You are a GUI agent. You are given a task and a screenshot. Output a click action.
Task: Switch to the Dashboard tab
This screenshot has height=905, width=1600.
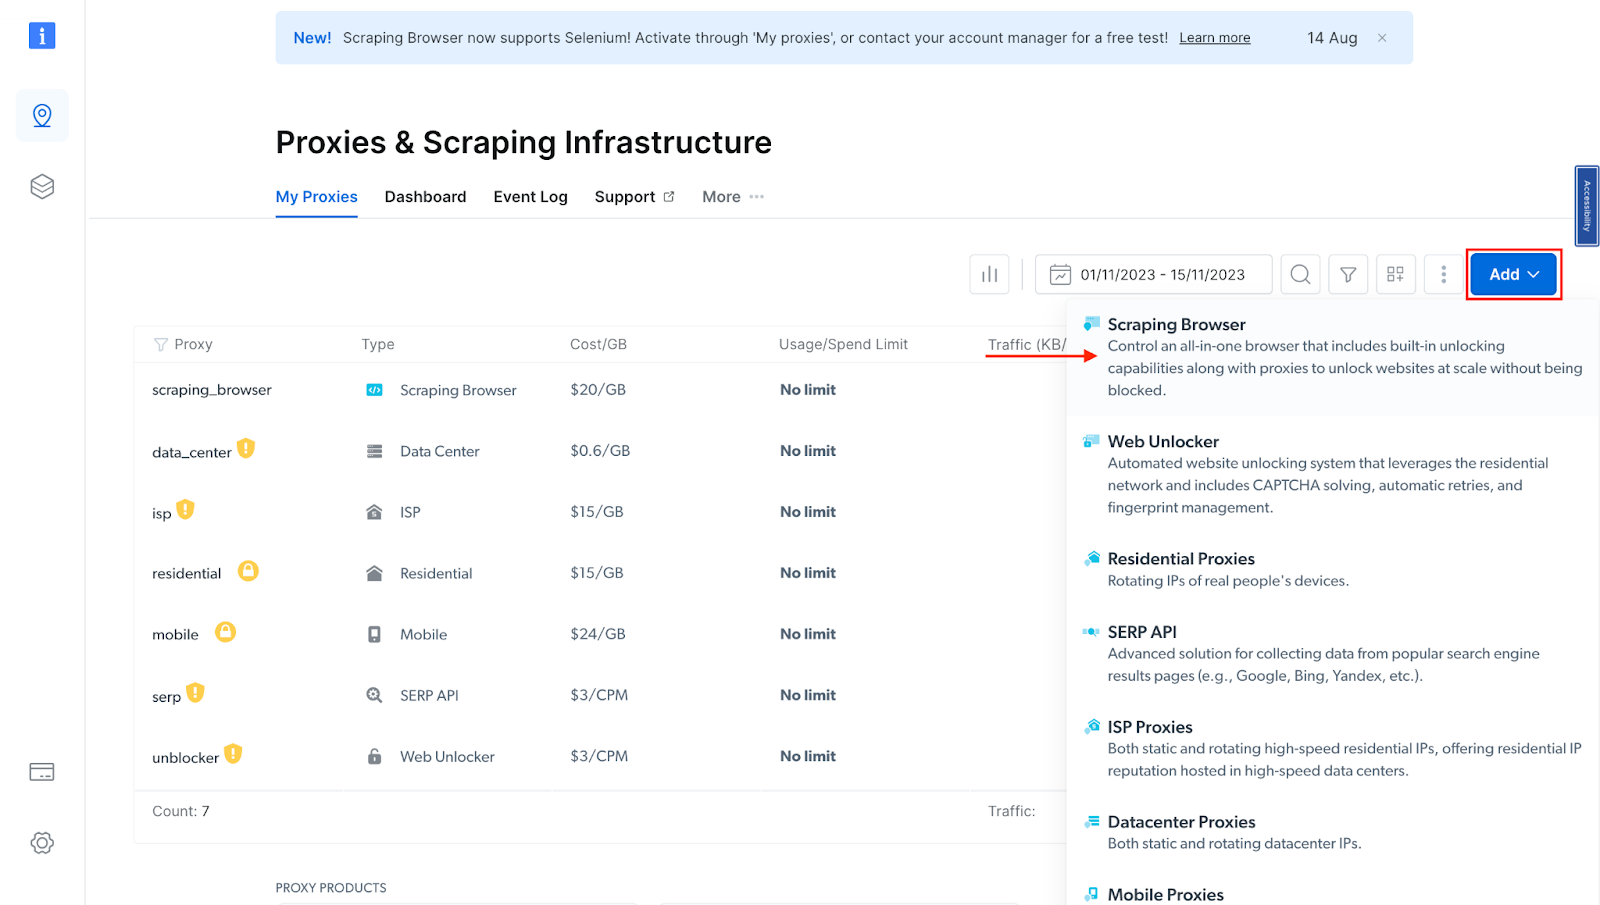click(425, 197)
